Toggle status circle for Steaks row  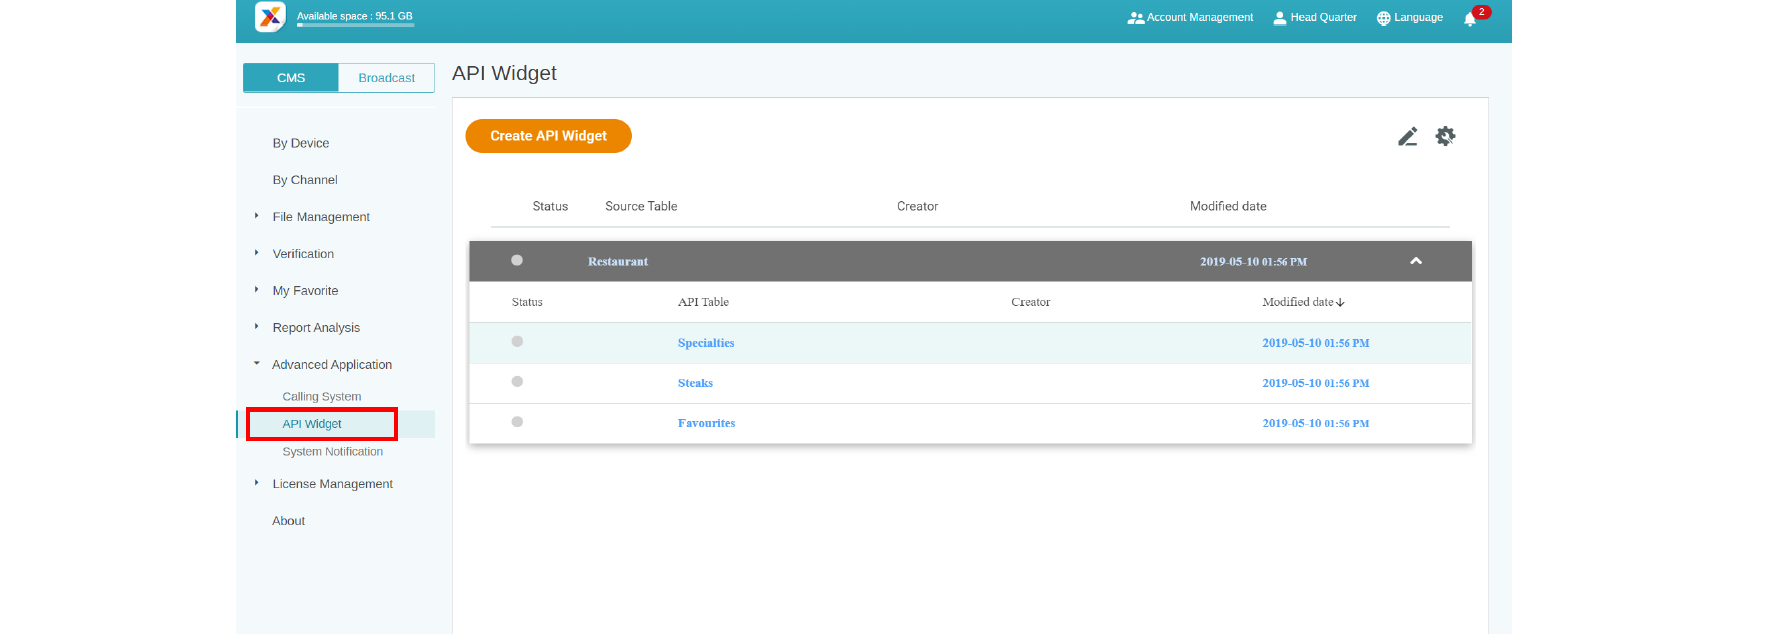tap(517, 382)
